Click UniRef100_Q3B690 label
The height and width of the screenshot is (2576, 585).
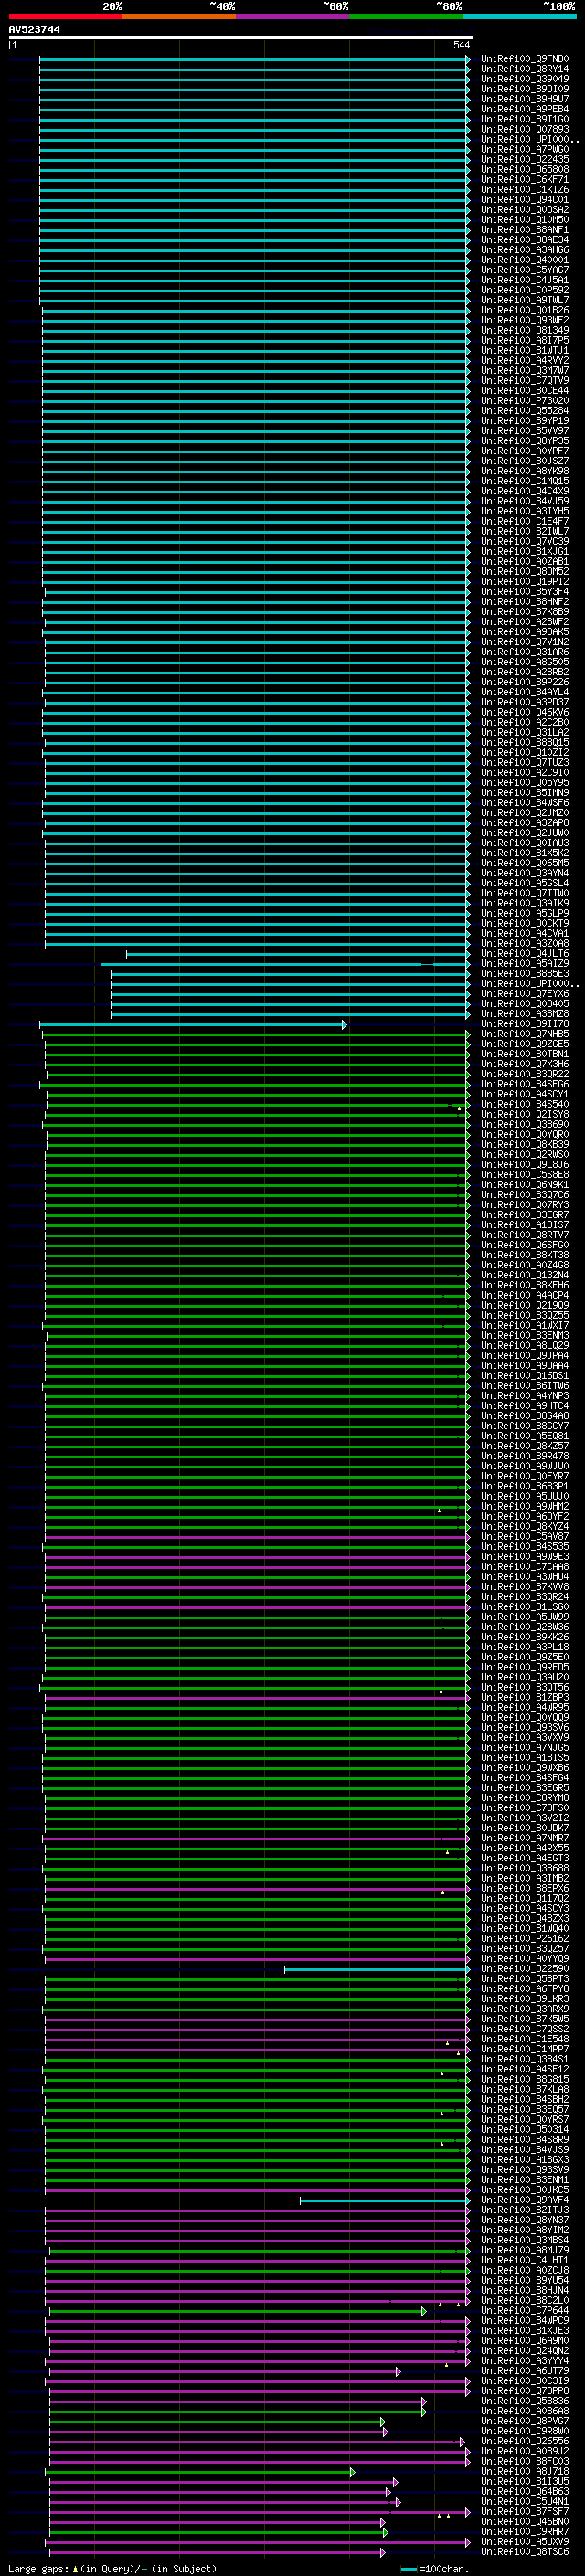524,1125
